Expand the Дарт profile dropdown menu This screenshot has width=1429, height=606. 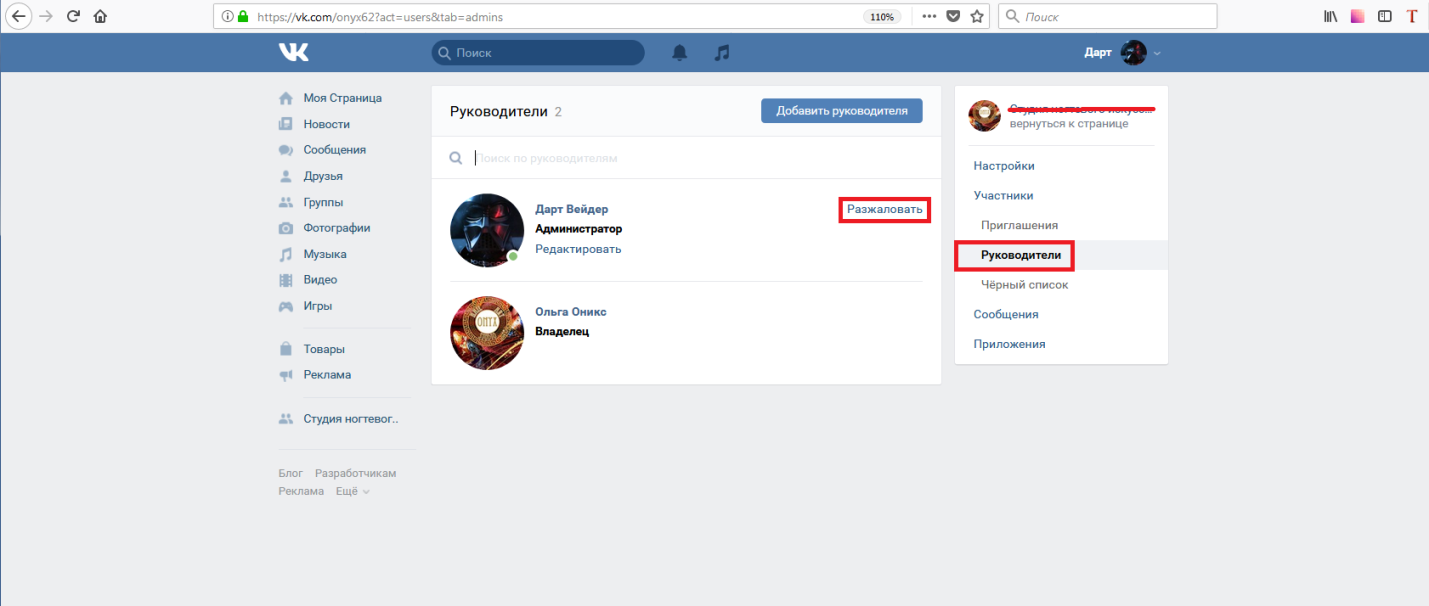[x=1157, y=53]
